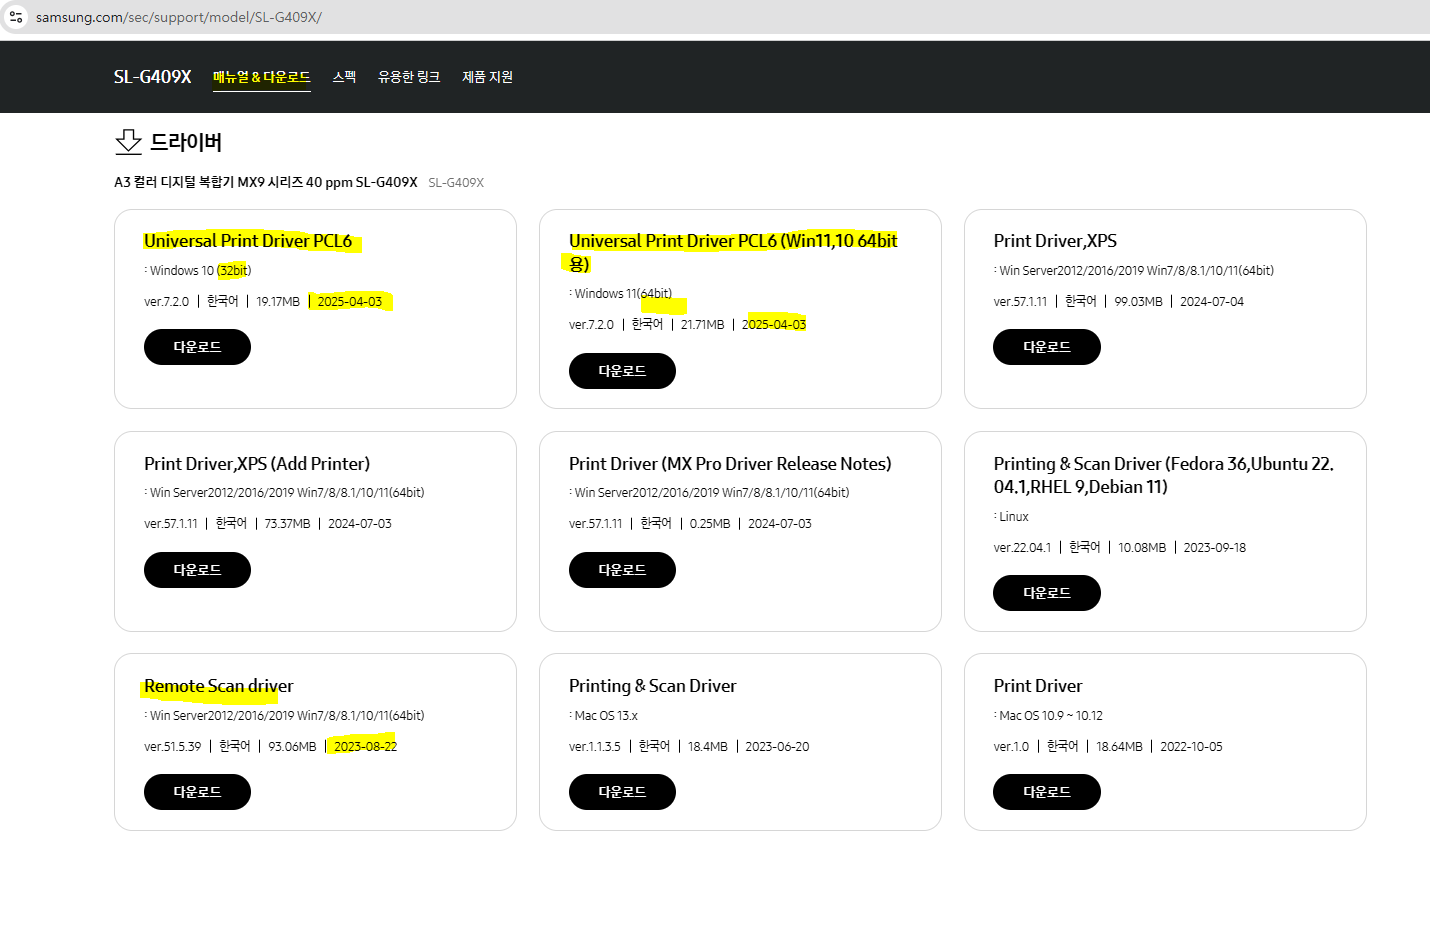Select the URL in the address bar
Screen dimensions: 1430x937
tap(179, 17)
